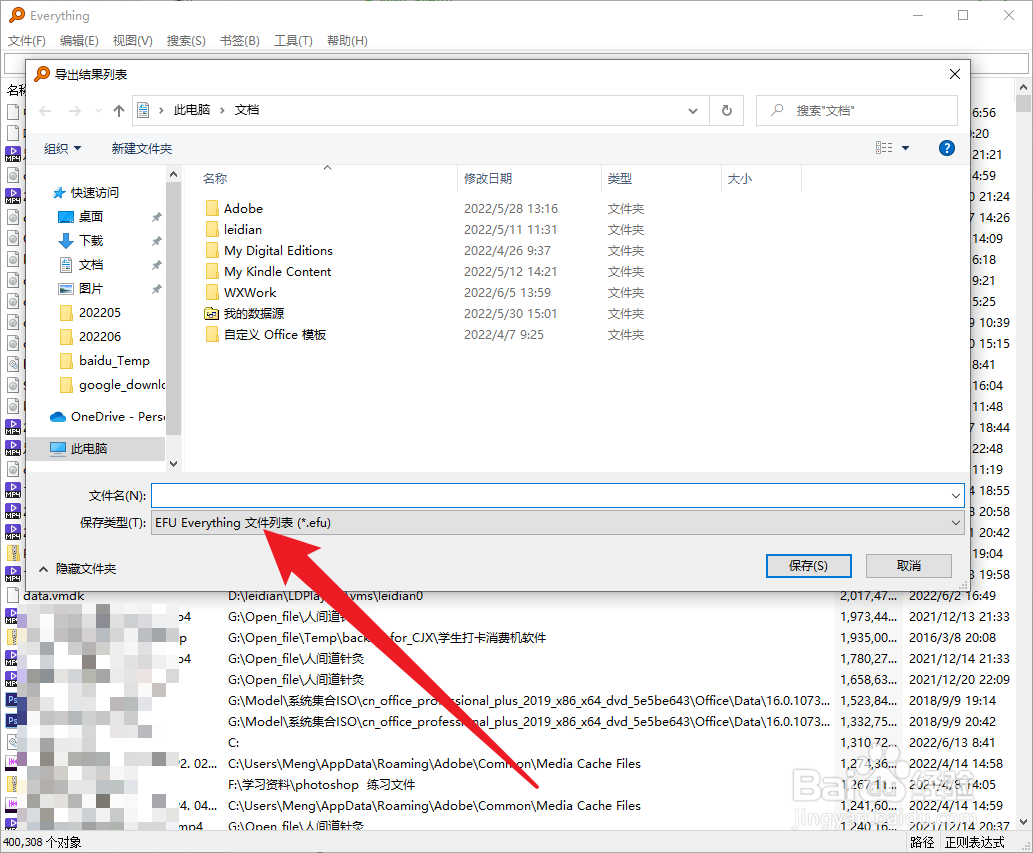Click the Everything results scrollbar up arrow
The width and height of the screenshot is (1033, 853).
(x=1023, y=87)
